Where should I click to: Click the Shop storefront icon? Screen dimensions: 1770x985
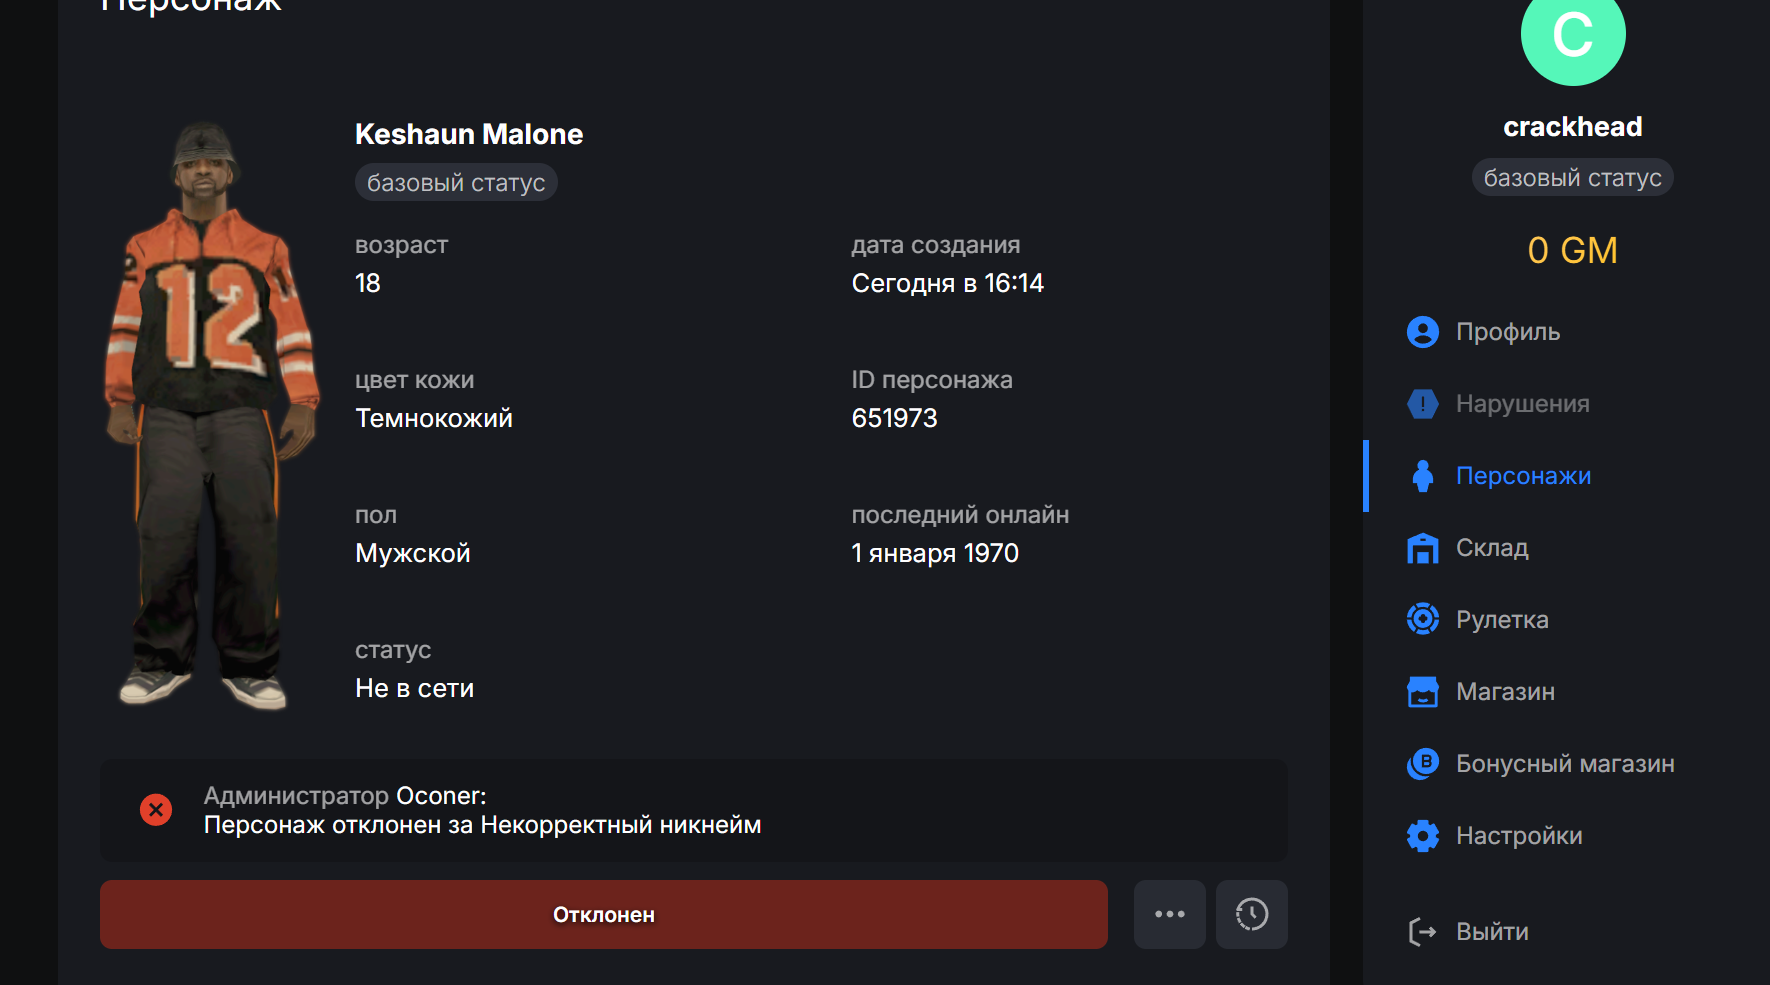pos(1422,692)
